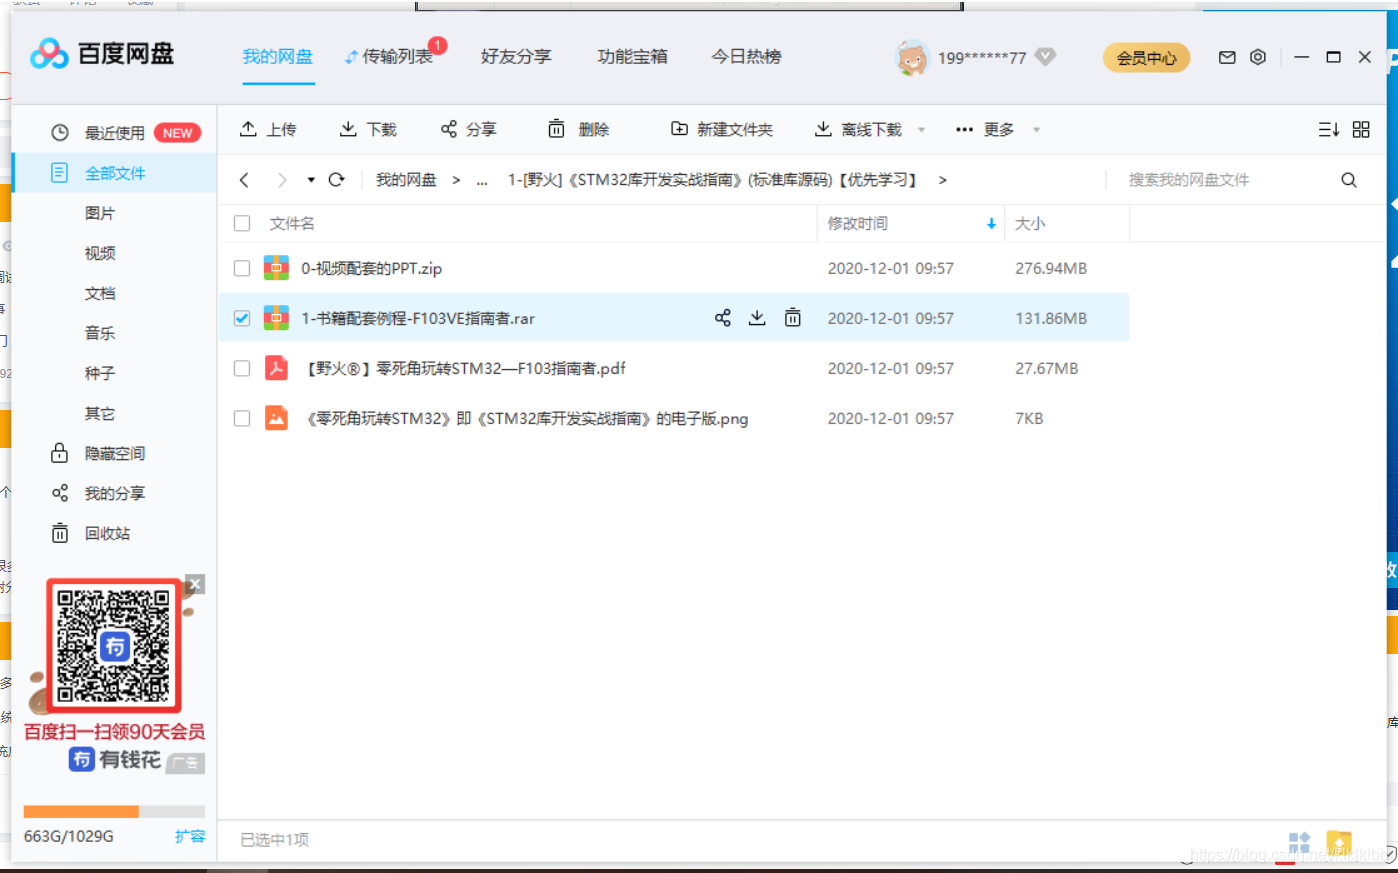Expand the chevron after the breadcrumb path
Screen dimensions: 1398x873
(942, 180)
